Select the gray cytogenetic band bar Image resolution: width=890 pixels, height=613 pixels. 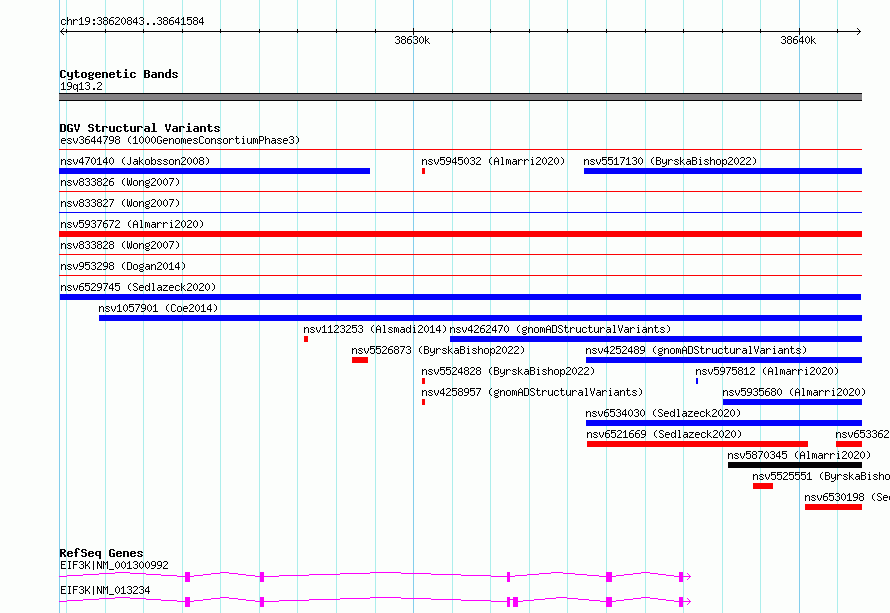(461, 97)
